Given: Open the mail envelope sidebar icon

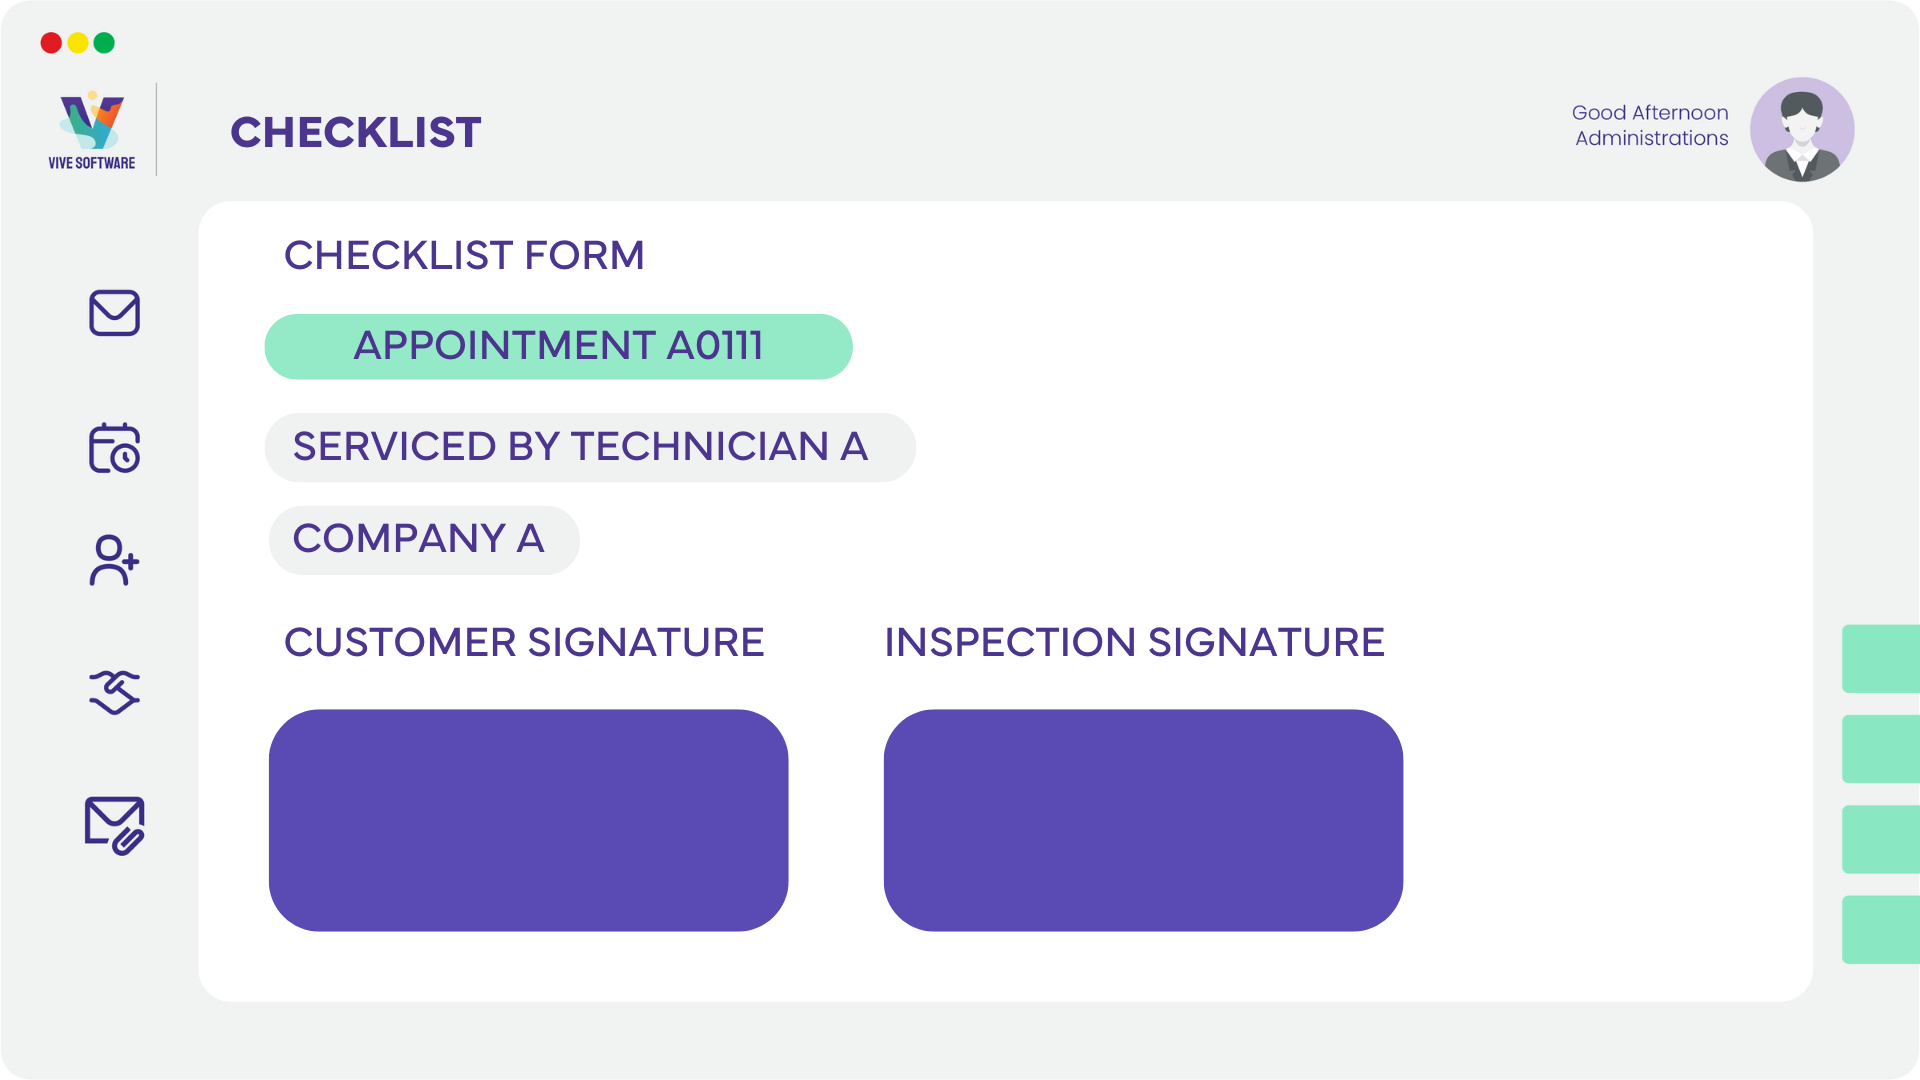Looking at the screenshot, I should click(114, 313).
